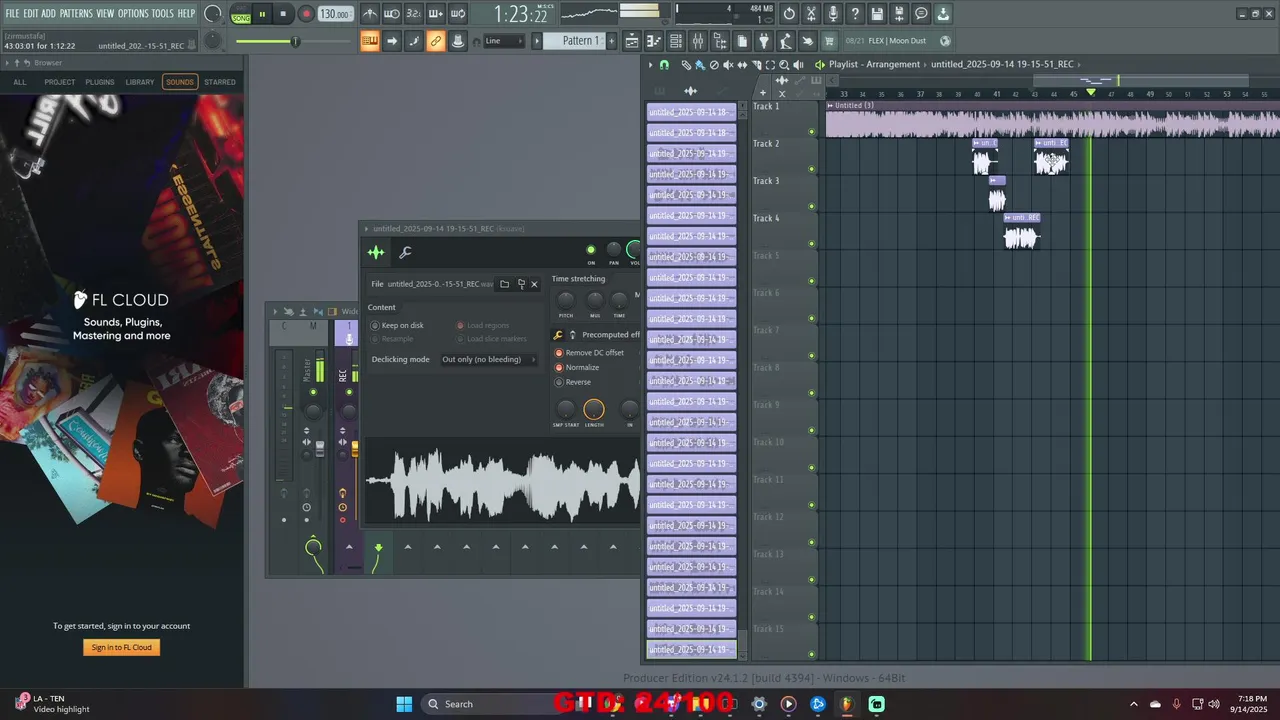Open the Line snap dropdown
Image resolution: width=1280 pixels, height=720 pixels.
click(x=504, y=41)
